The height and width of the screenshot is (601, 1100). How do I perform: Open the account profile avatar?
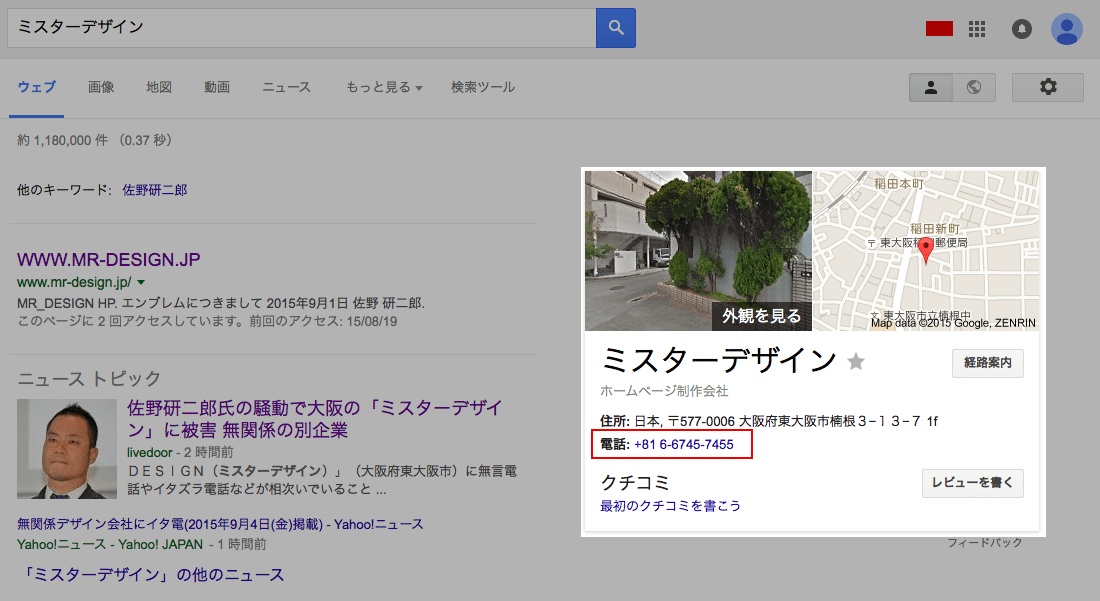[1066, 29]
